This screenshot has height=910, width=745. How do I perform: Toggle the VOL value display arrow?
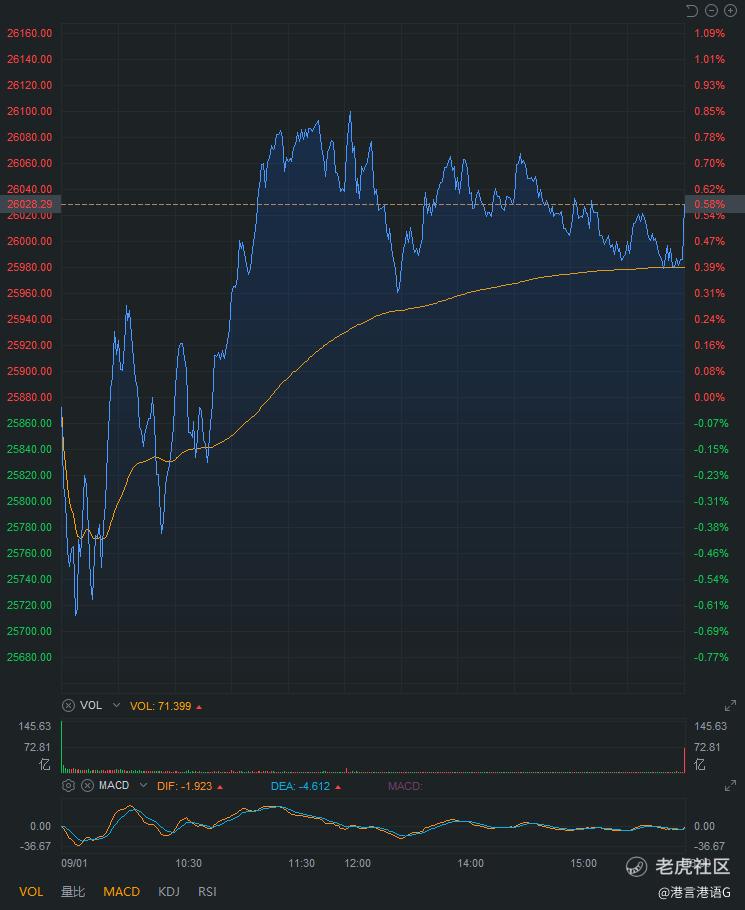[x=199, y=707]
